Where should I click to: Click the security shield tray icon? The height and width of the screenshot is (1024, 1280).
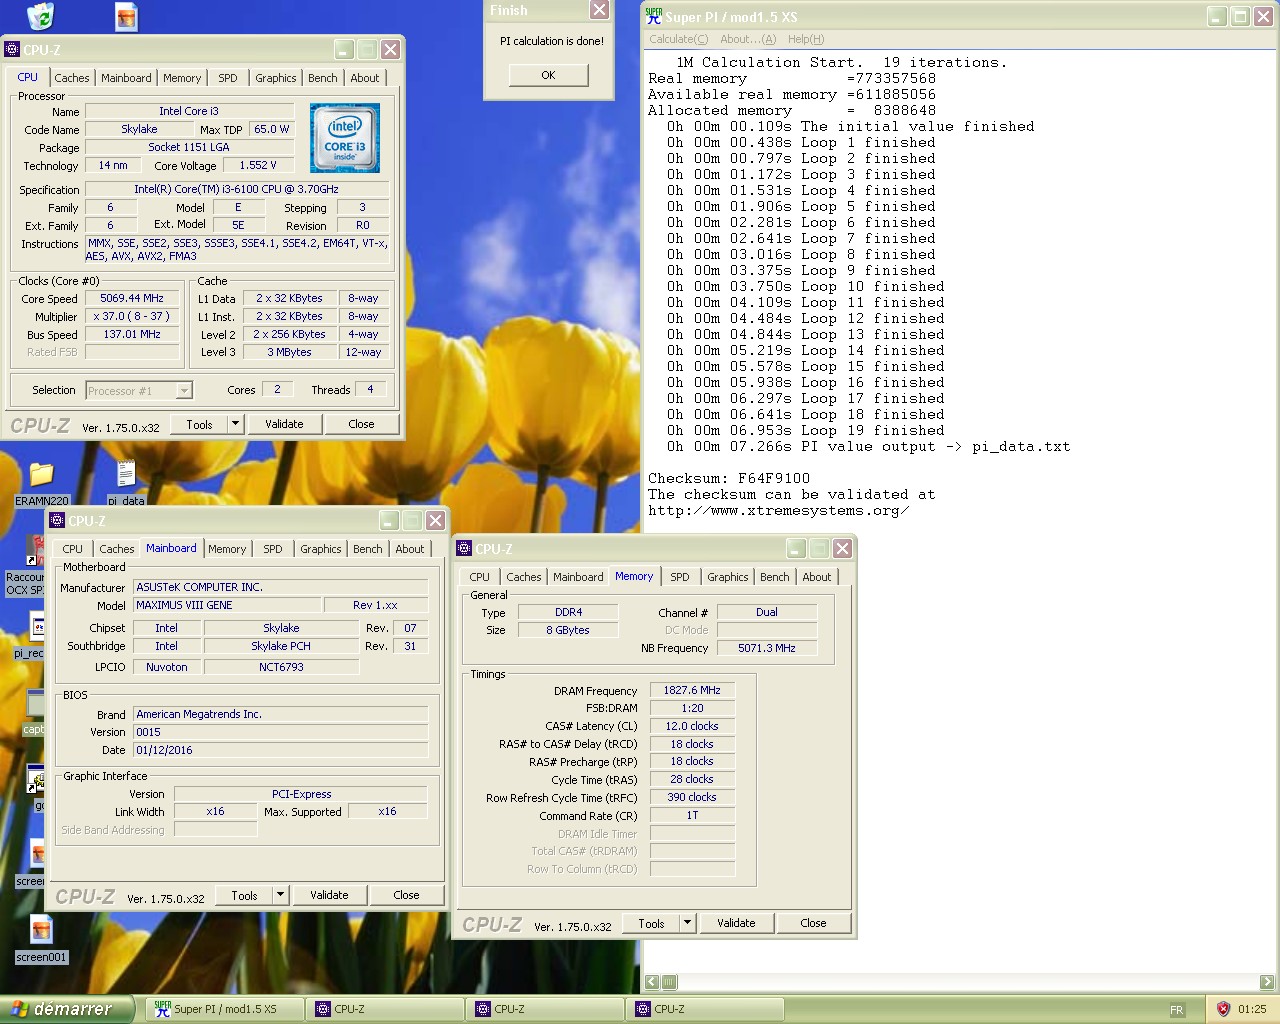(x=1223, y=1009)
